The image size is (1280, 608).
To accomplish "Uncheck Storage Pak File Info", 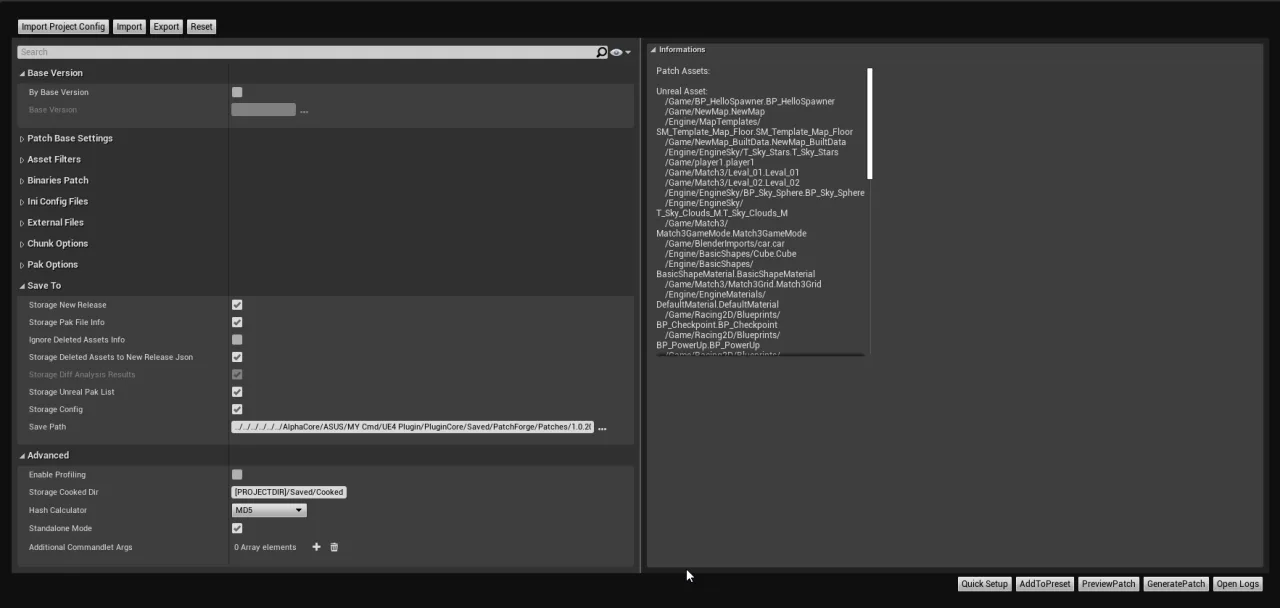I will [237, 322].
